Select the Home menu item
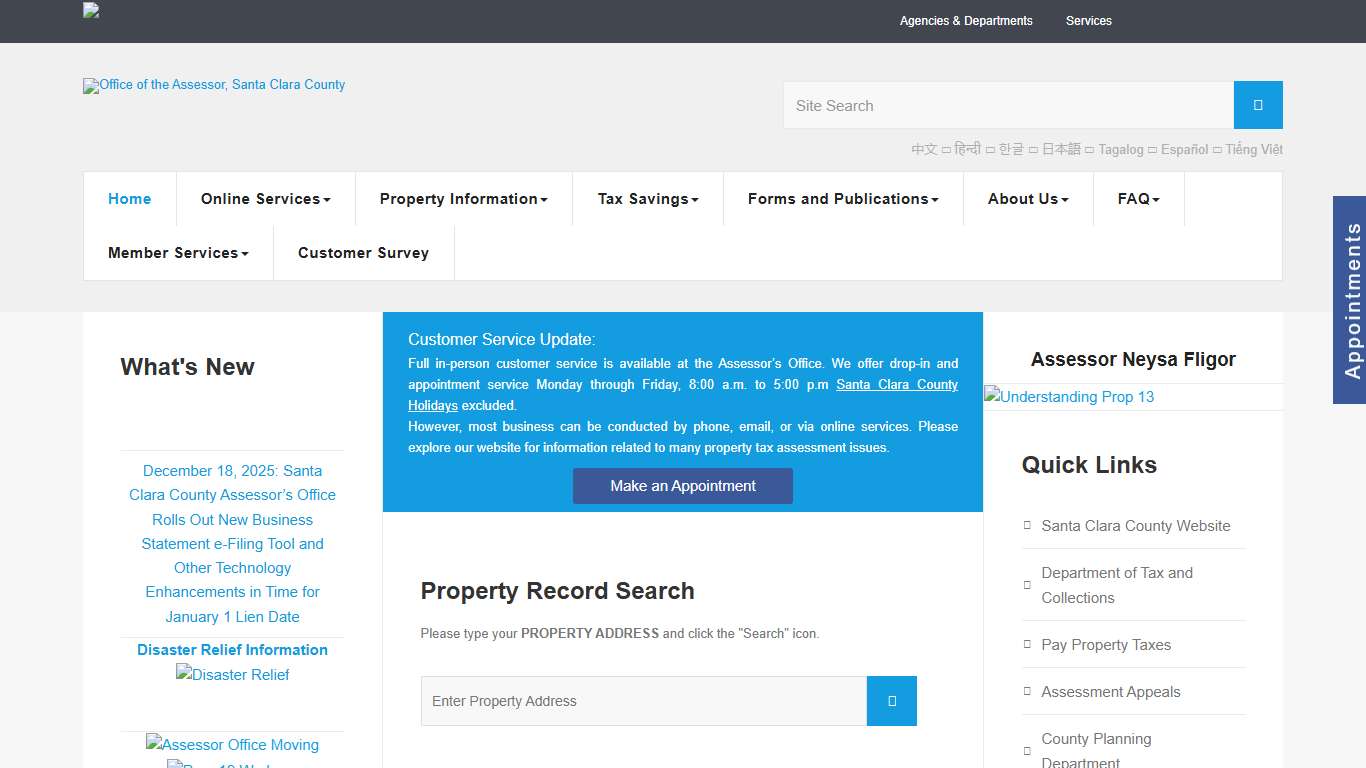 pos(129,199)
